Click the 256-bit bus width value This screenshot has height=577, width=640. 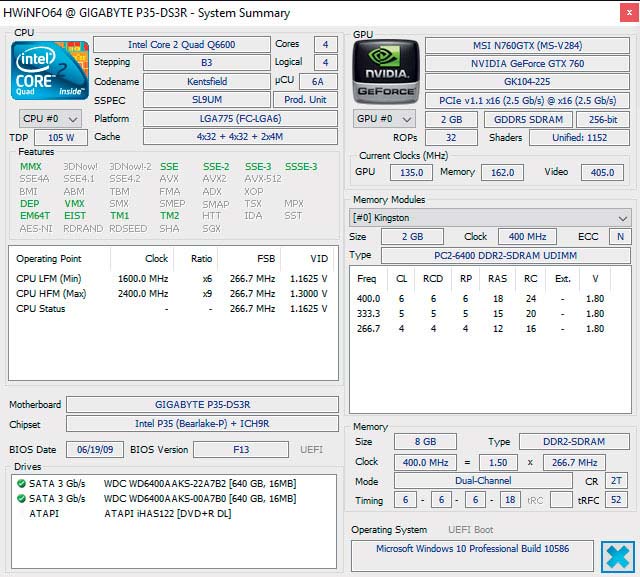pos(603,120)
